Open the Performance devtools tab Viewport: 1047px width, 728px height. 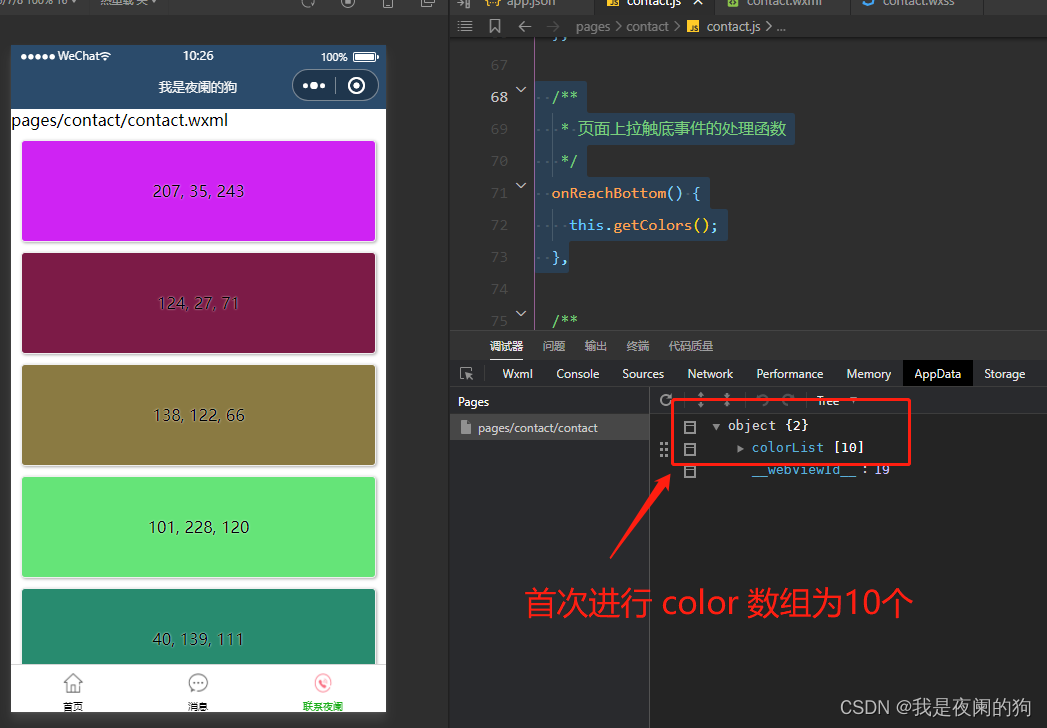[789, 374]
